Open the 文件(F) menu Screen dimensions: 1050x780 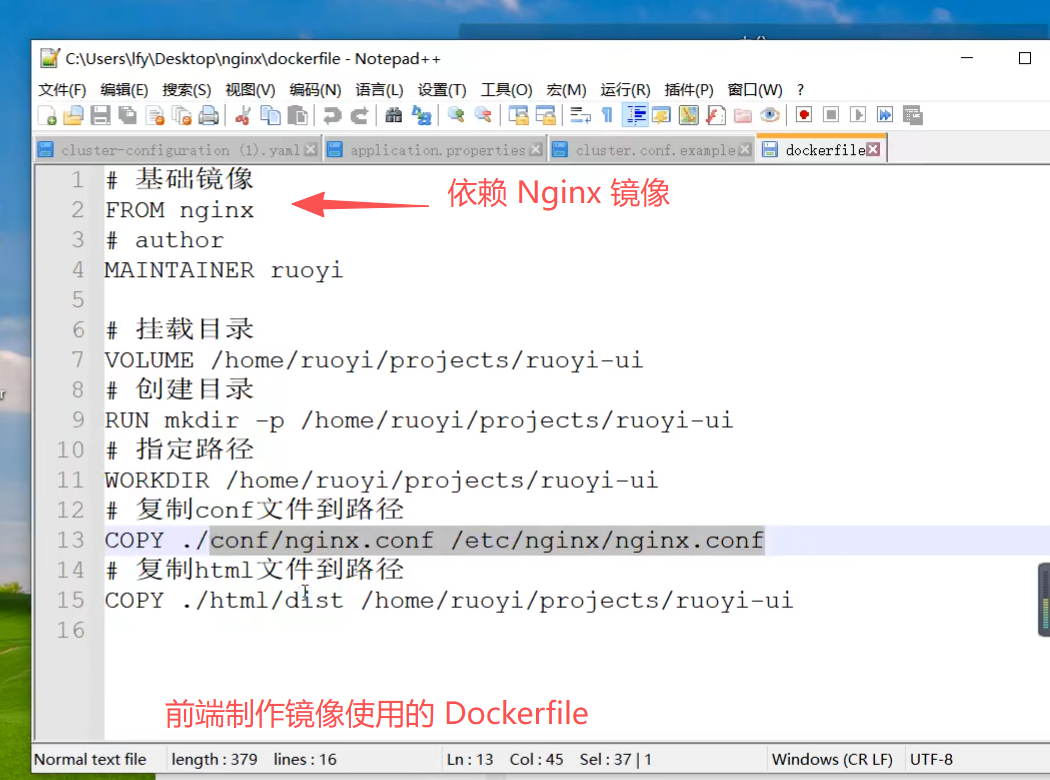pyautogui.click(x=62, y=90)
